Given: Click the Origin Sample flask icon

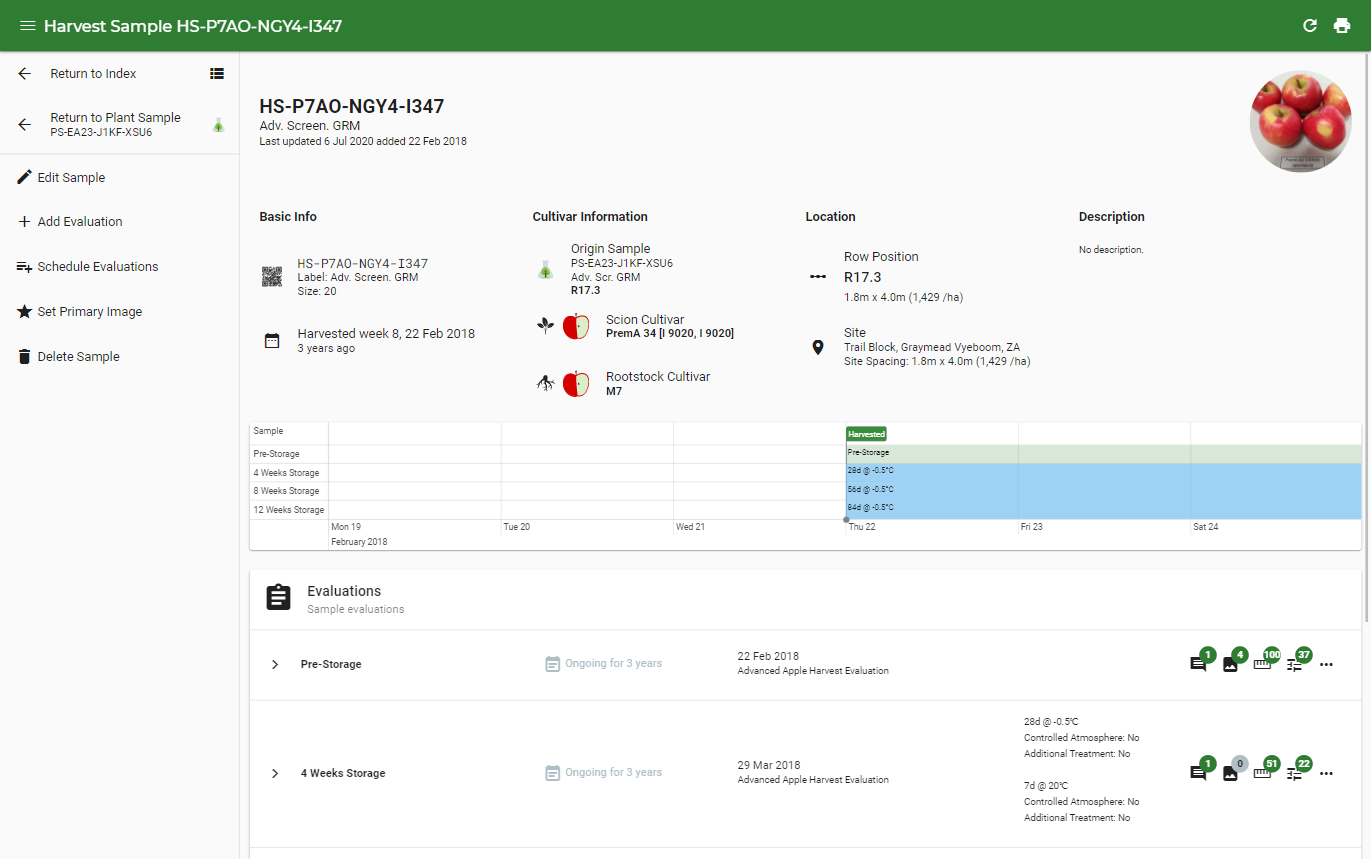Looking at the screenshot, I should click(x=545, y=270).
